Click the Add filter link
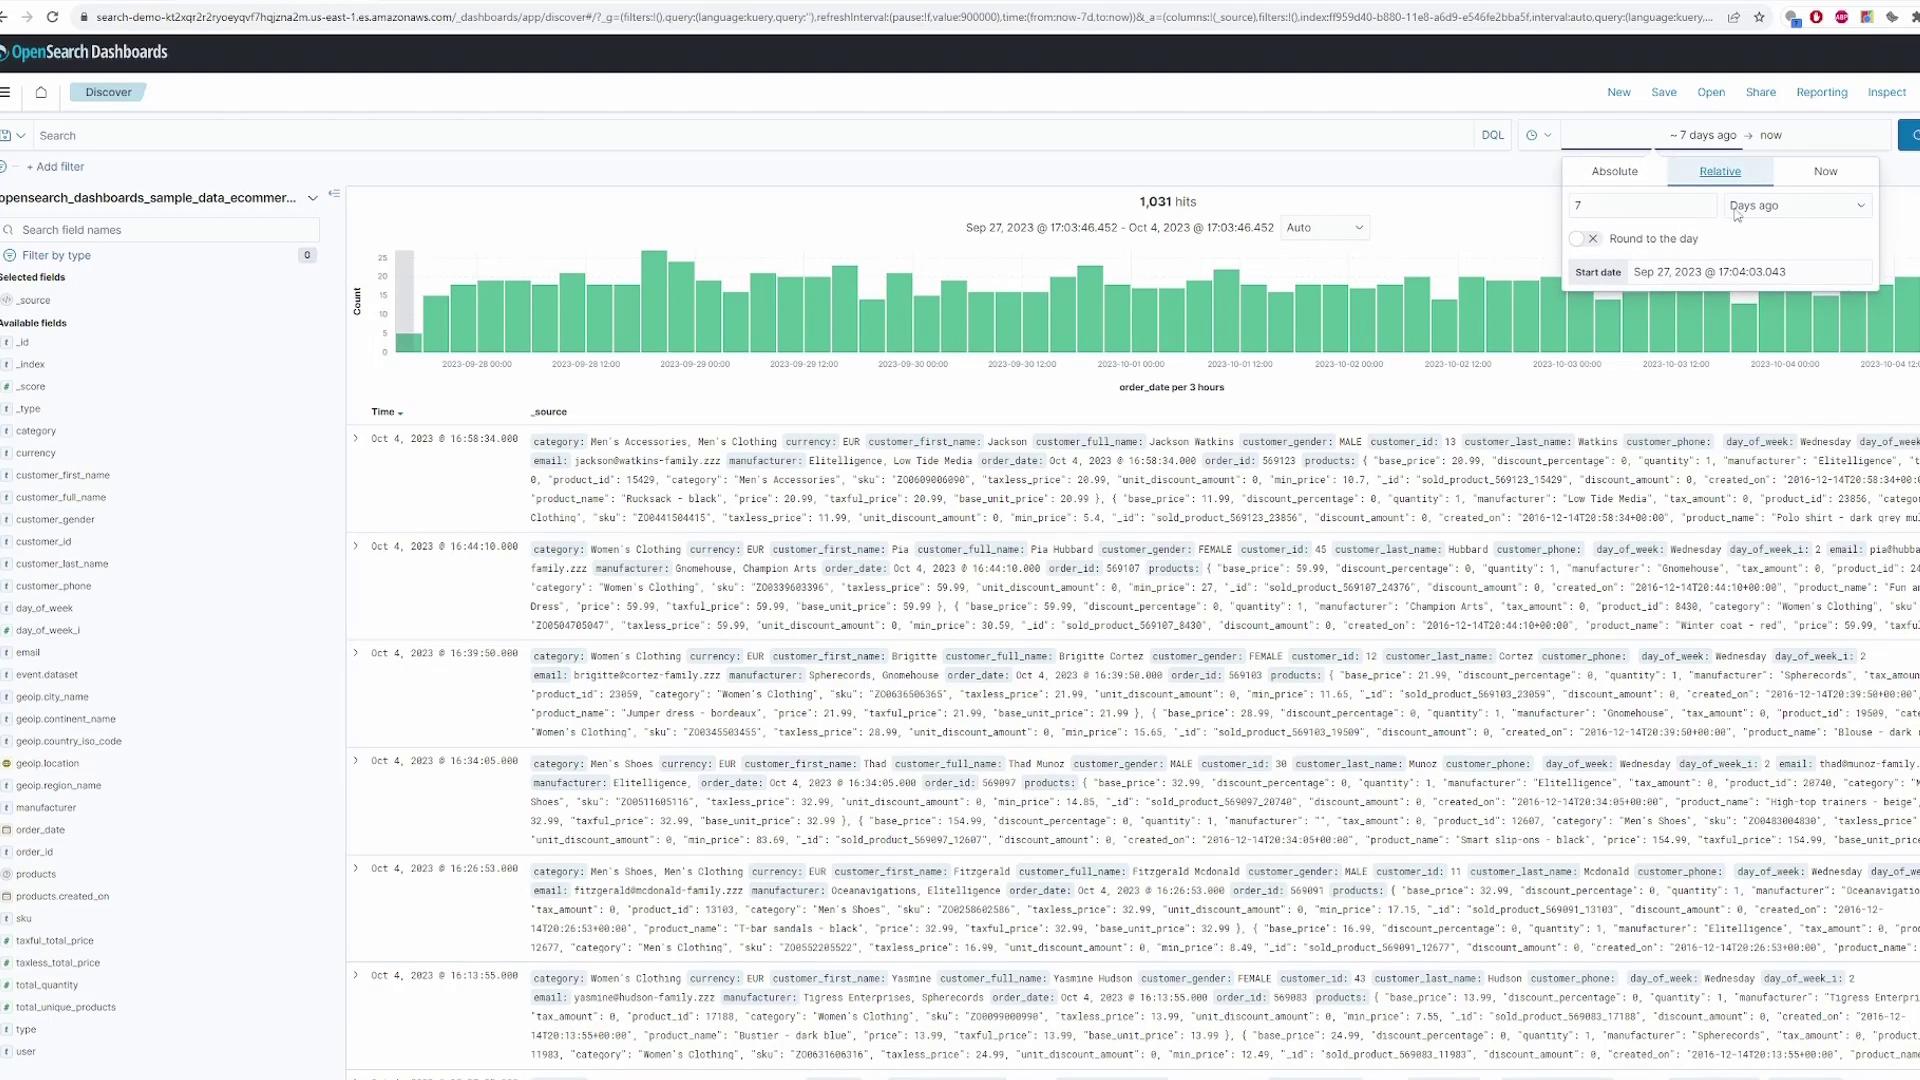Image resolution: width=1920 pixels, height=1080 pixels. click(55, 167)
